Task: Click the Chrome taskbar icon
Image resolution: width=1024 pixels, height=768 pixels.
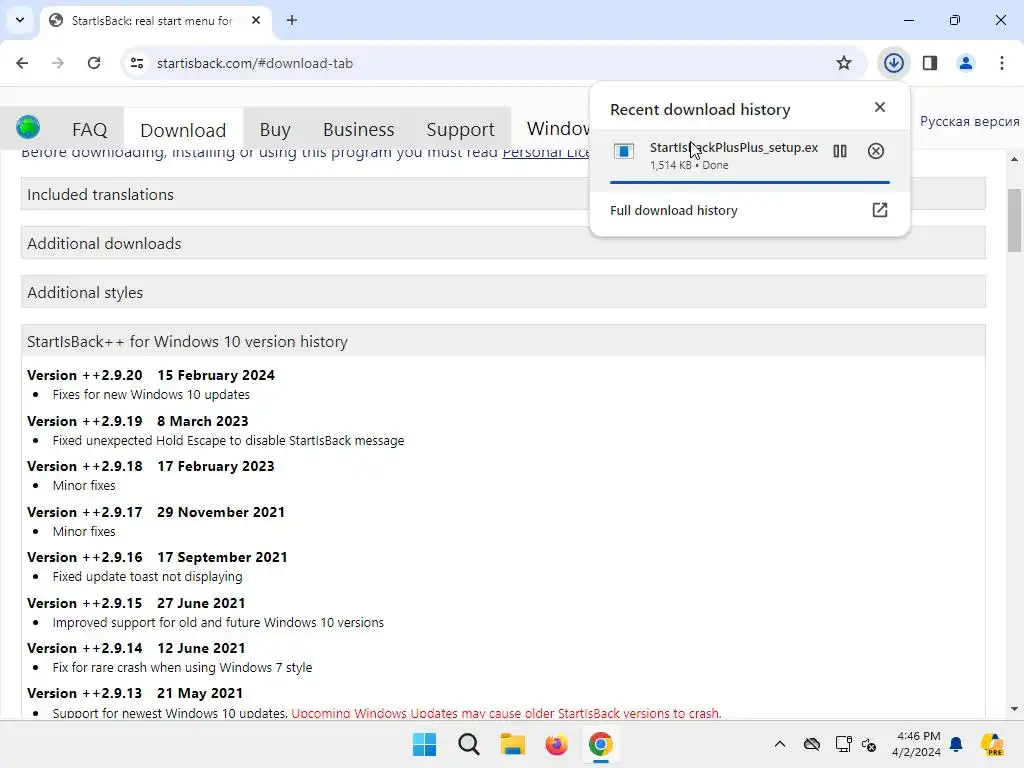Action: click(x=600, y=744)
